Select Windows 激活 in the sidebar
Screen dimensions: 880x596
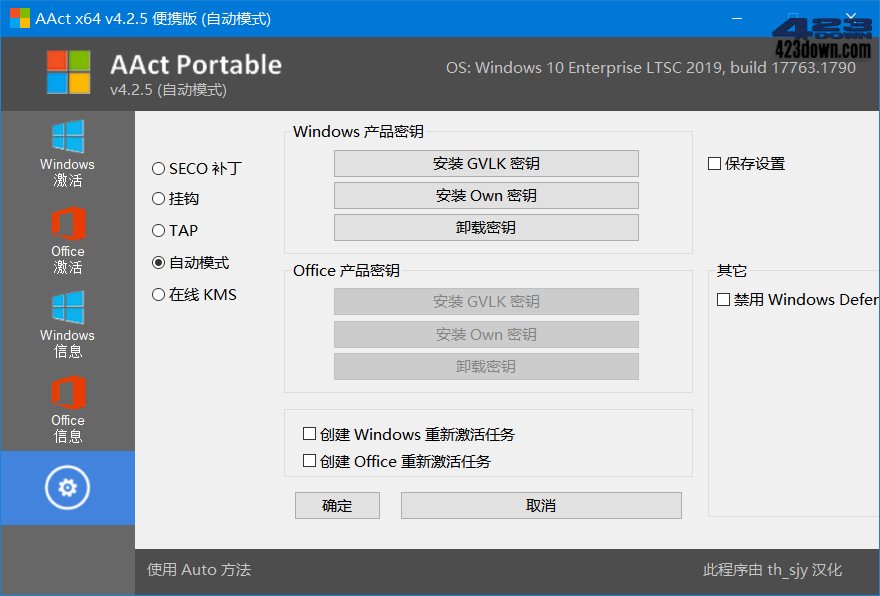coord(67,152)
